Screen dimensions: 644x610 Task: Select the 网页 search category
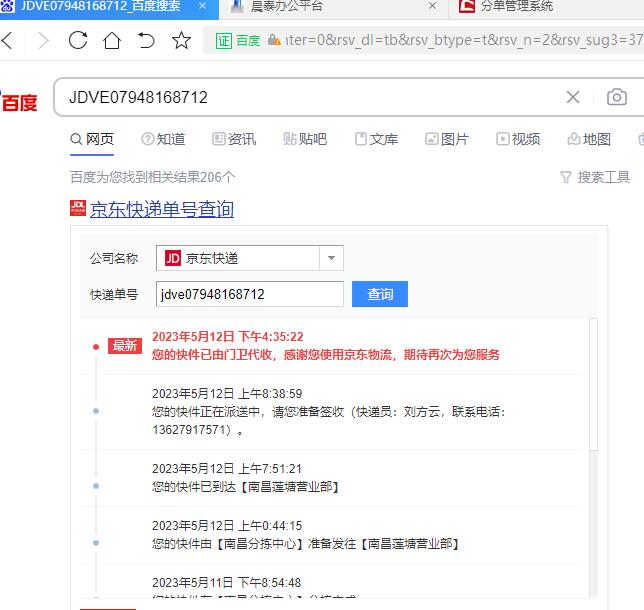(x=92, y=139)
